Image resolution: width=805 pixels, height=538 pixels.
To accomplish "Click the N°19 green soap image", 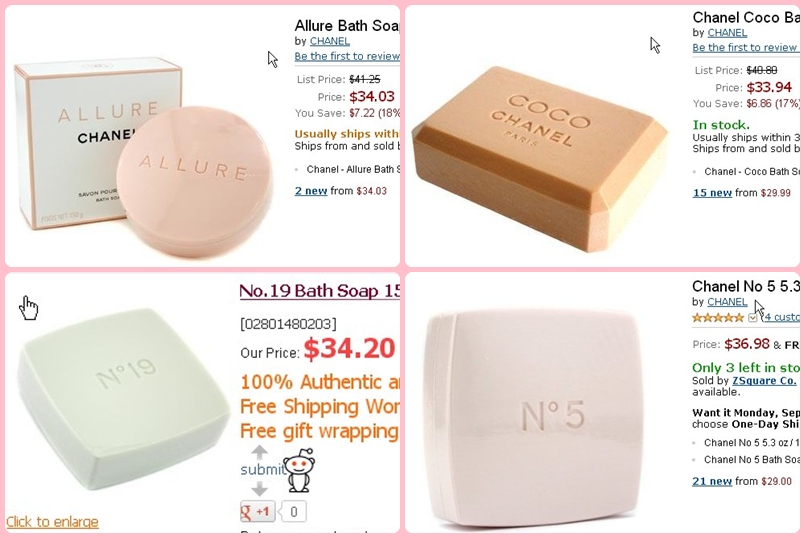I will click(123, 398).
